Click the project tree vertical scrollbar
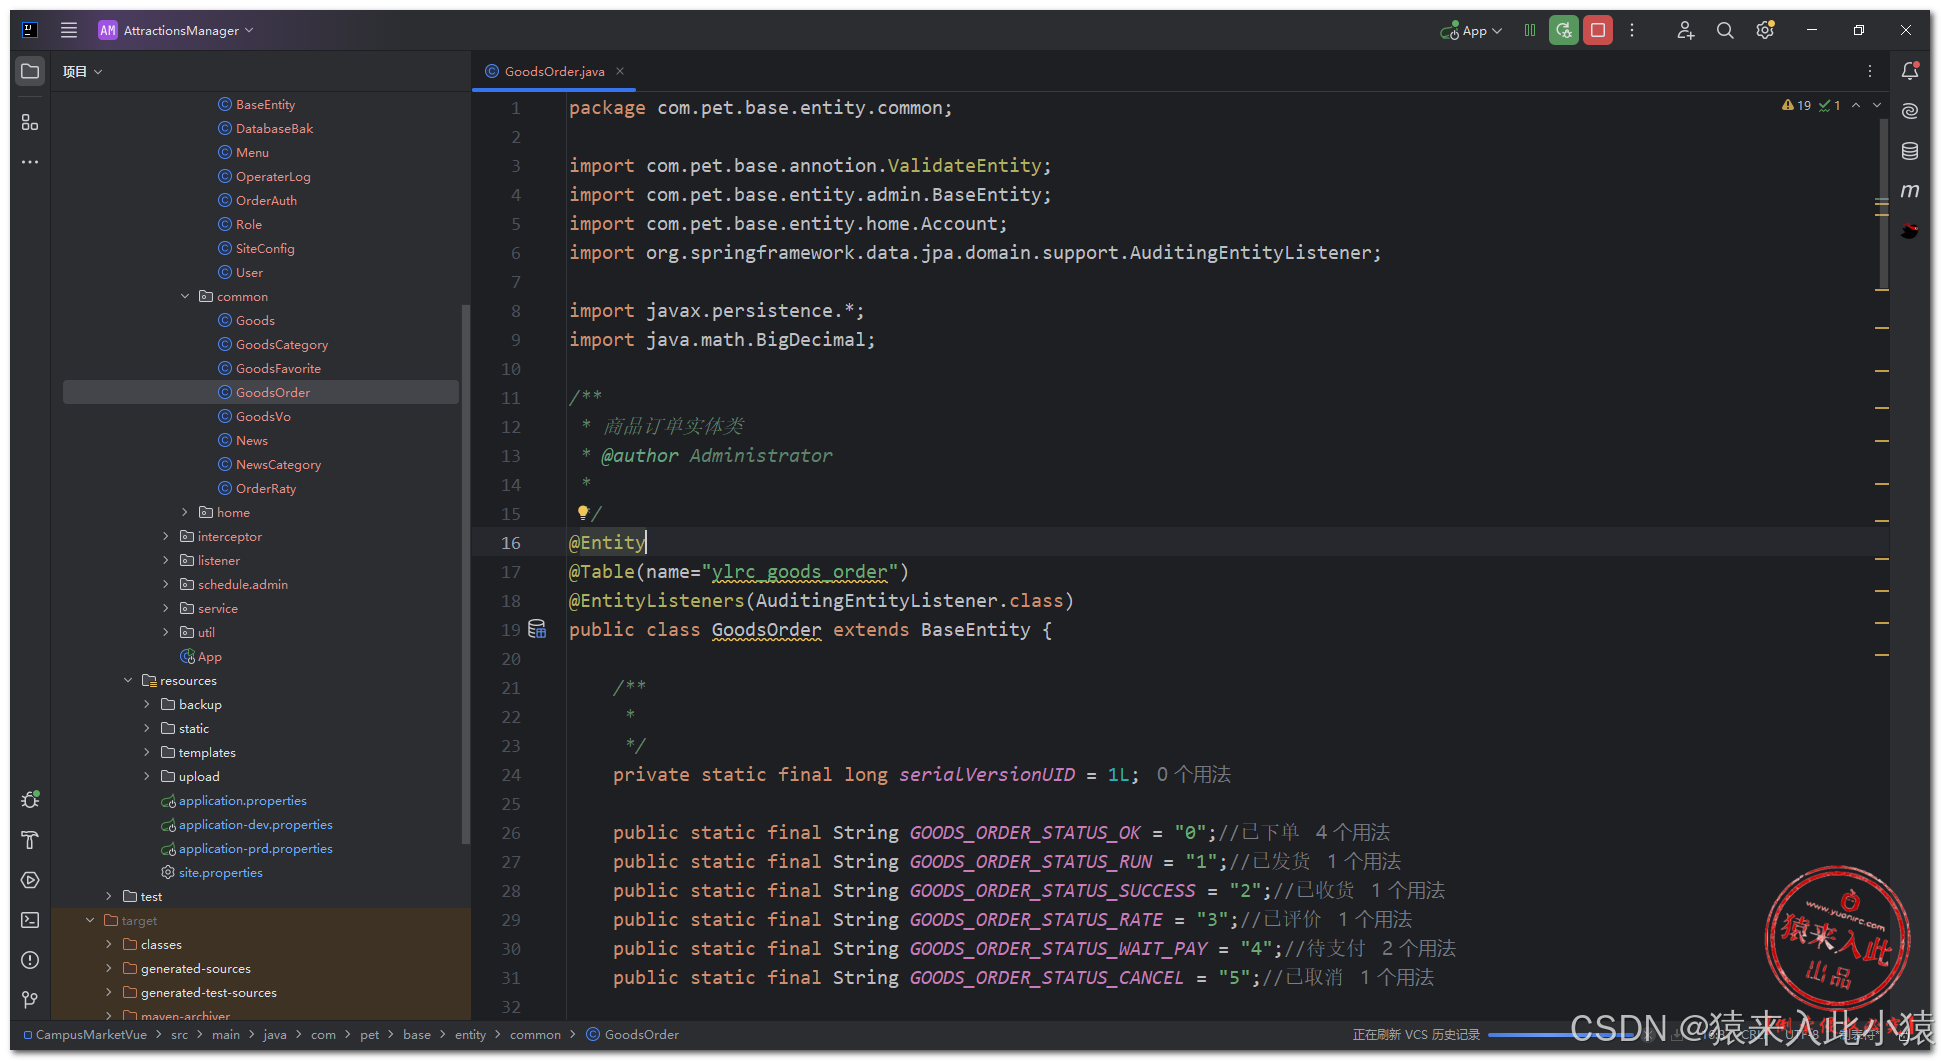 point(466,573)
